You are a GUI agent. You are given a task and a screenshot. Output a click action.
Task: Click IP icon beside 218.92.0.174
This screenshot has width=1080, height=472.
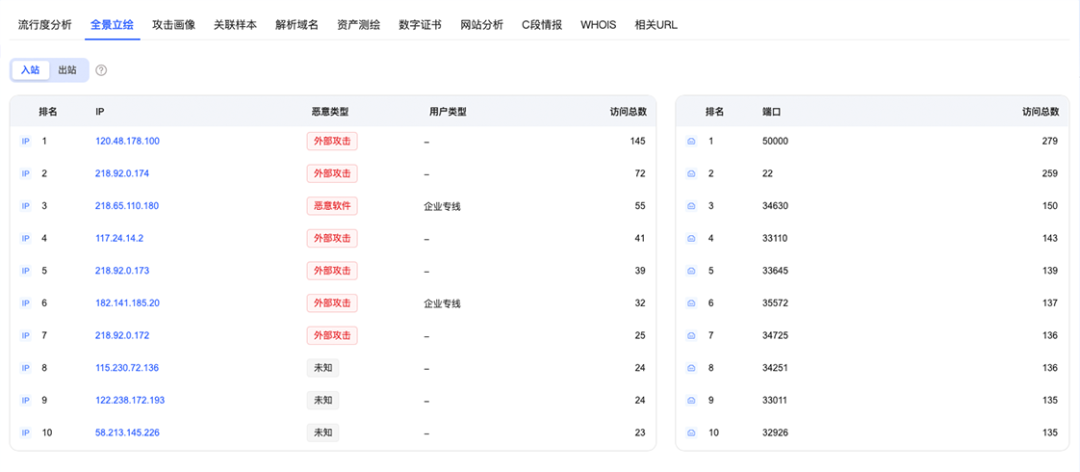click(x=25, y=174)
